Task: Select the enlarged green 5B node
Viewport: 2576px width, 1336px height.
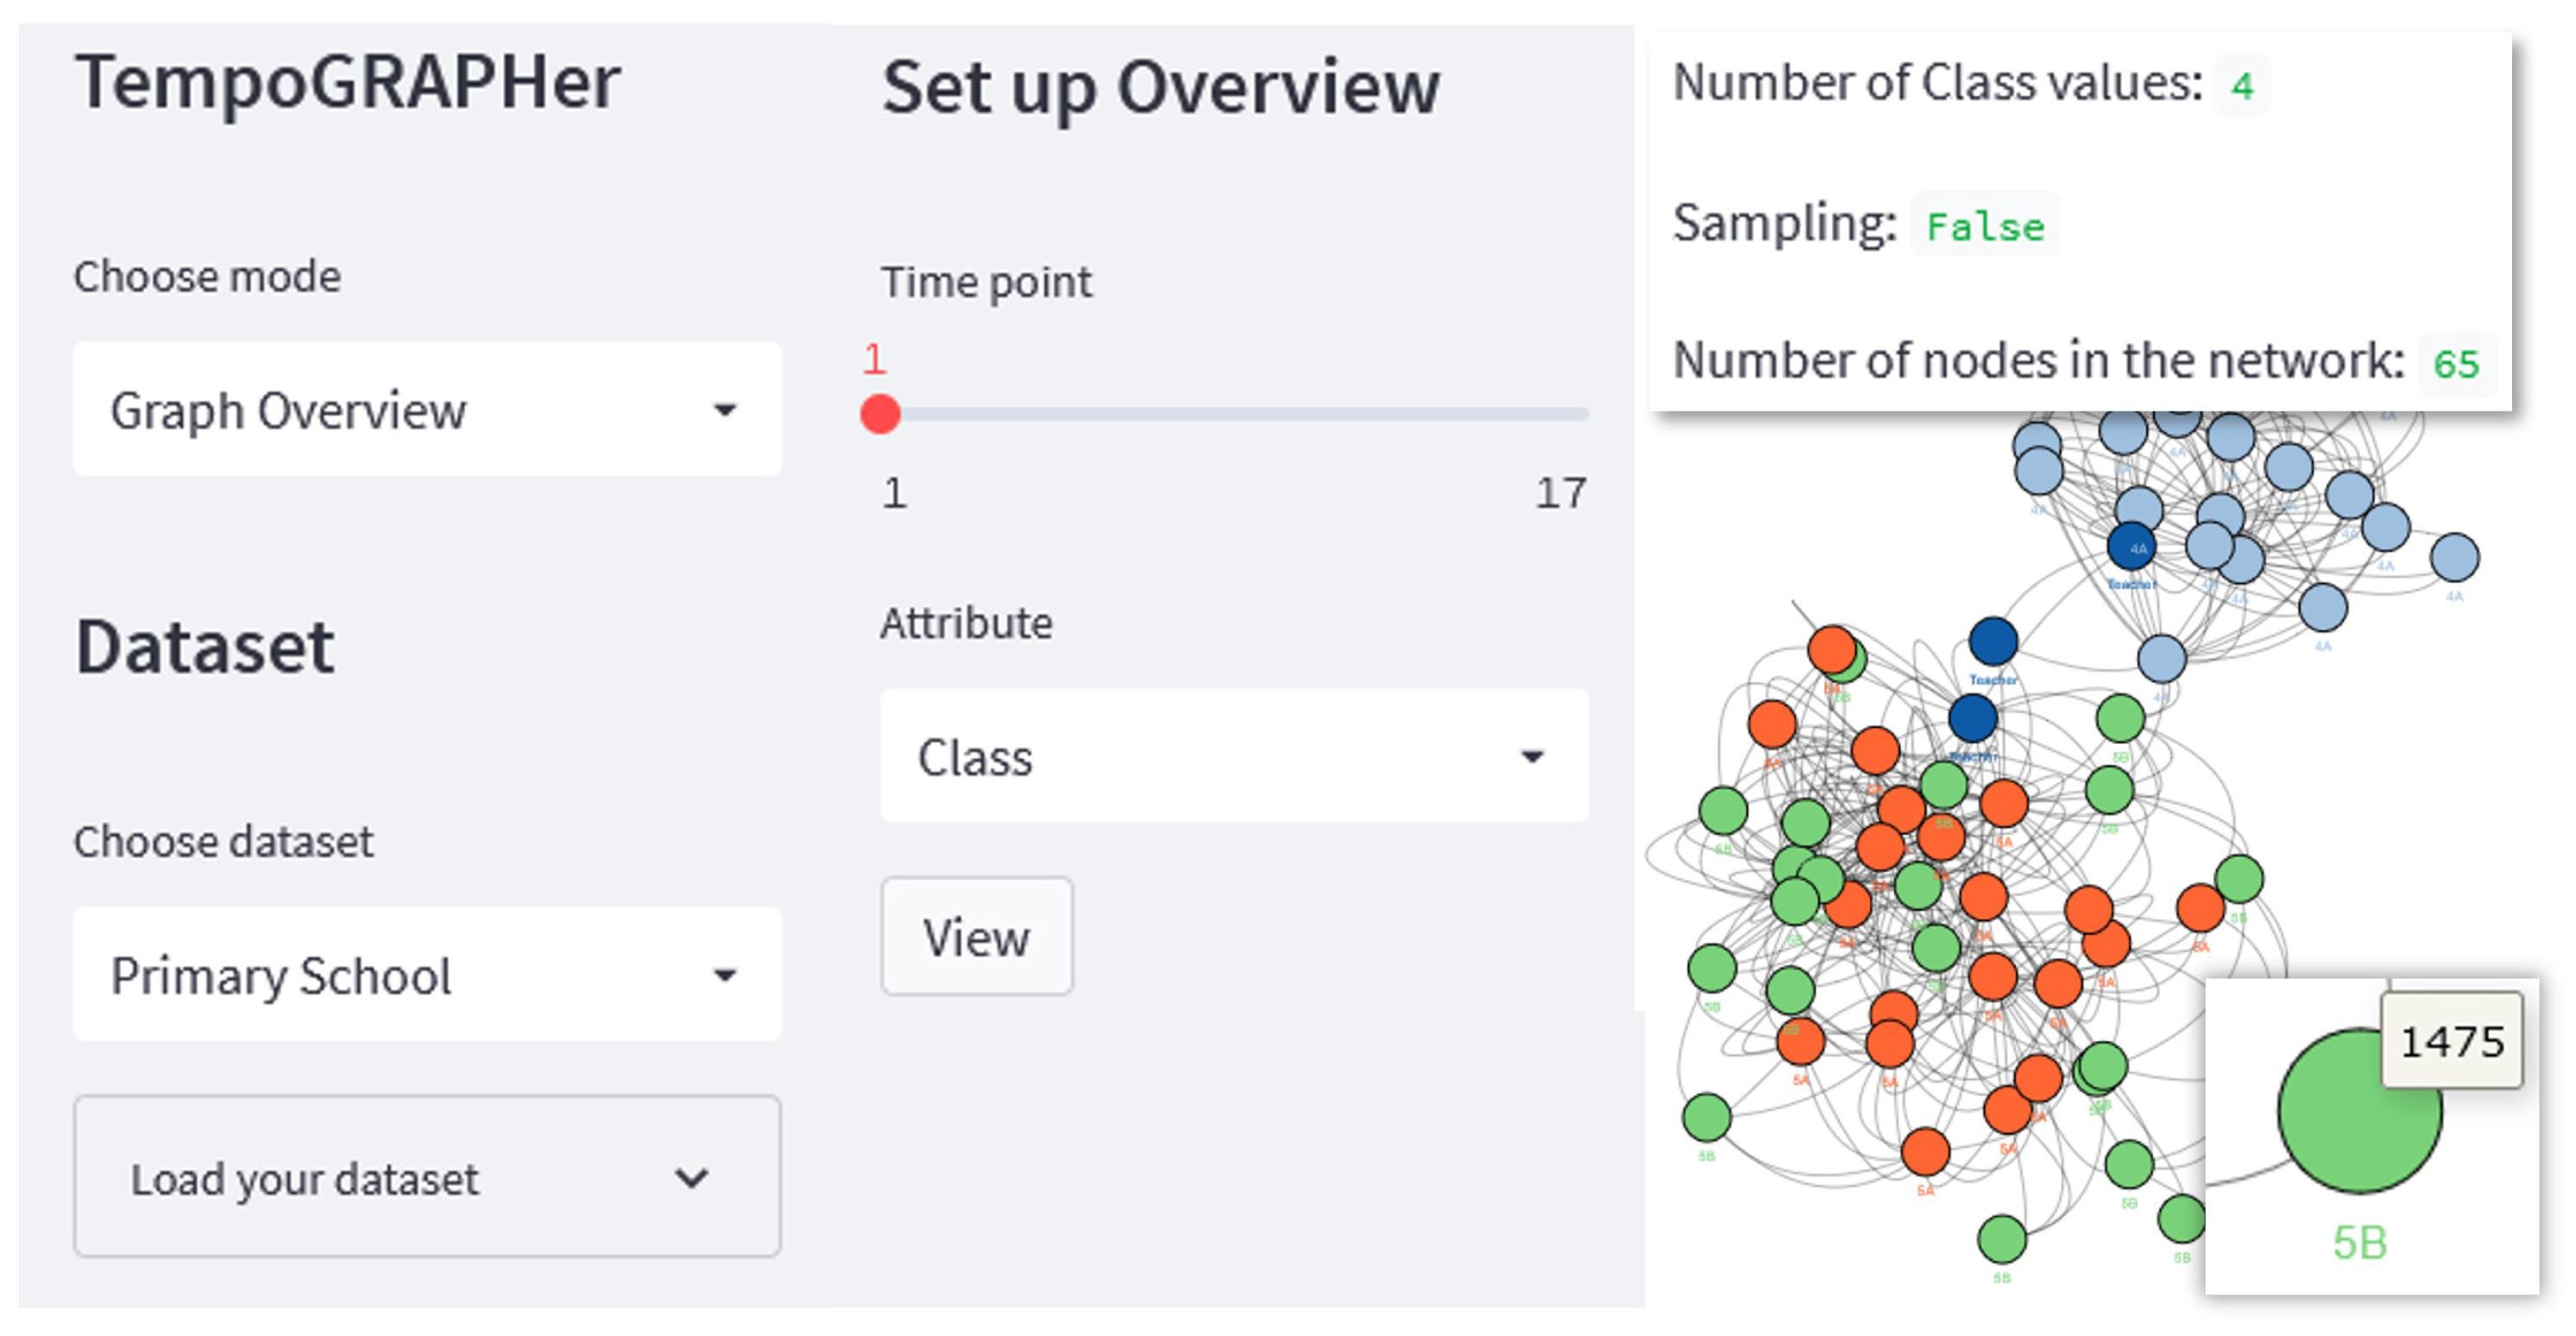Action: tap(2358, 1111)
